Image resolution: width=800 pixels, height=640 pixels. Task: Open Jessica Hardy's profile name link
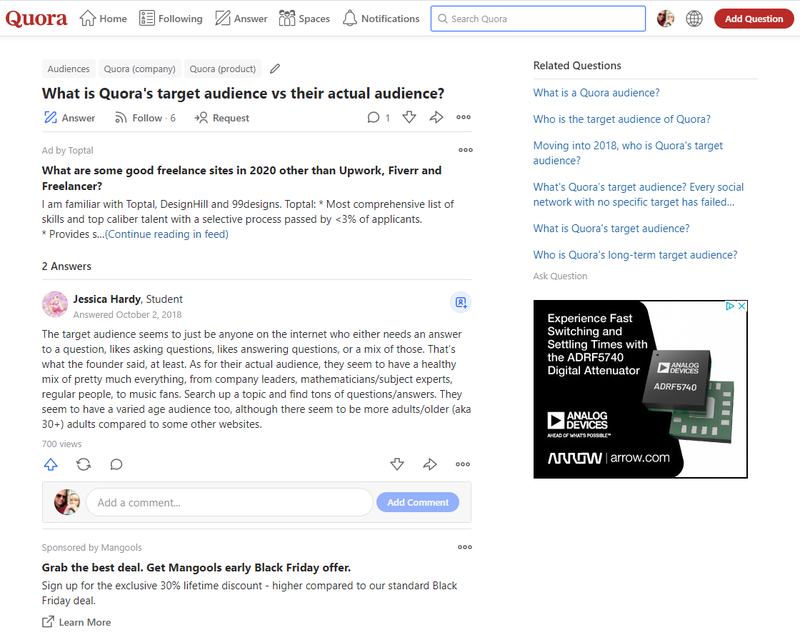tap(107, 299)
